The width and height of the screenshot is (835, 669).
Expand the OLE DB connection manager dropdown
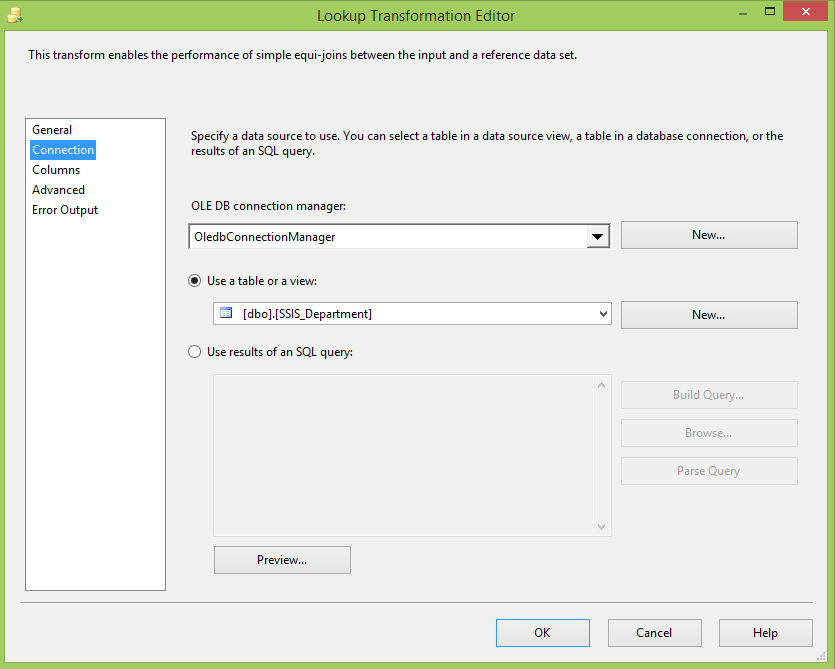coord(597,236)
